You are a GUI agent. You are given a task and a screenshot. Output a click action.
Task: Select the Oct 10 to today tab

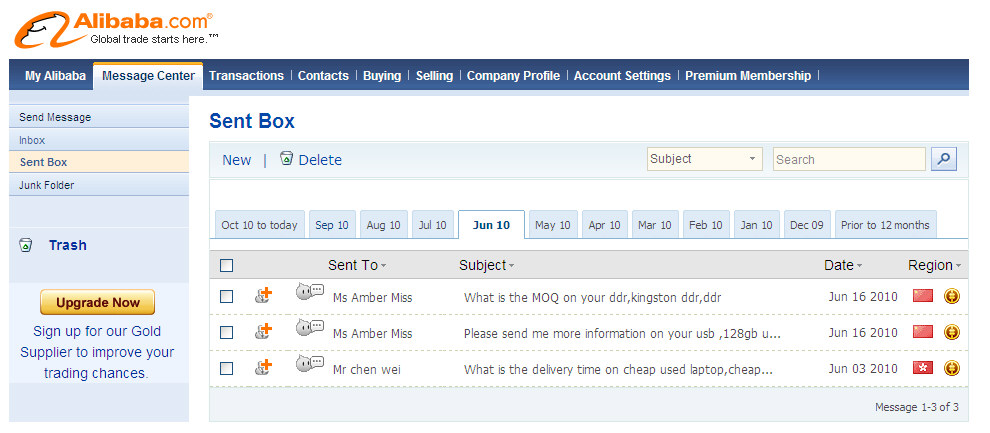tap(259, 225)
